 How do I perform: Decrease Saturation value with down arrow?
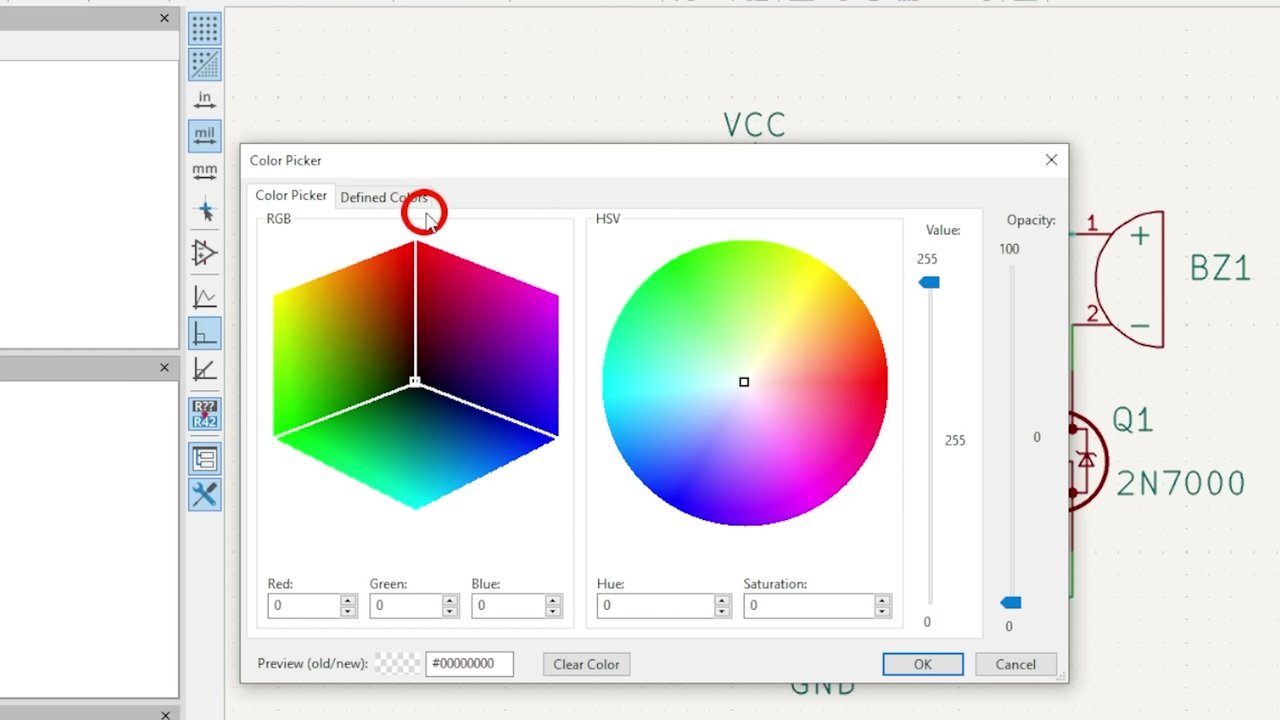pyautogui.click(x=882, y=611)
